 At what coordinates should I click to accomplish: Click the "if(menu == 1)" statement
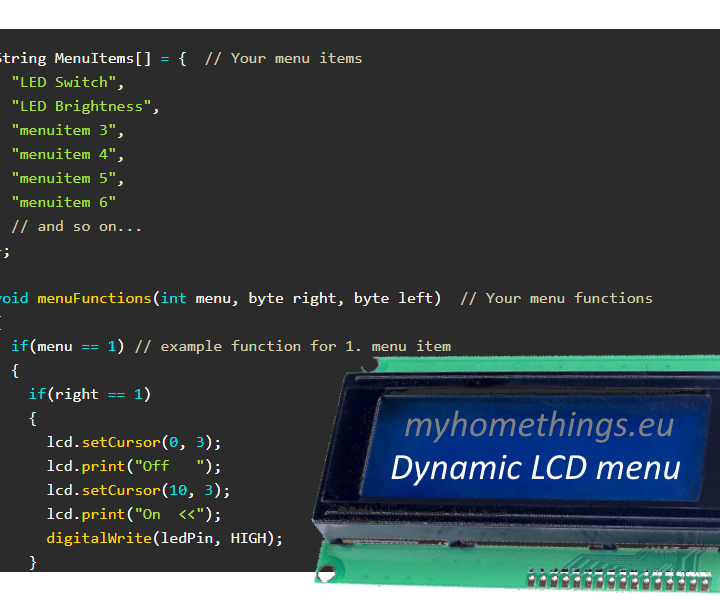pos(68,346)
